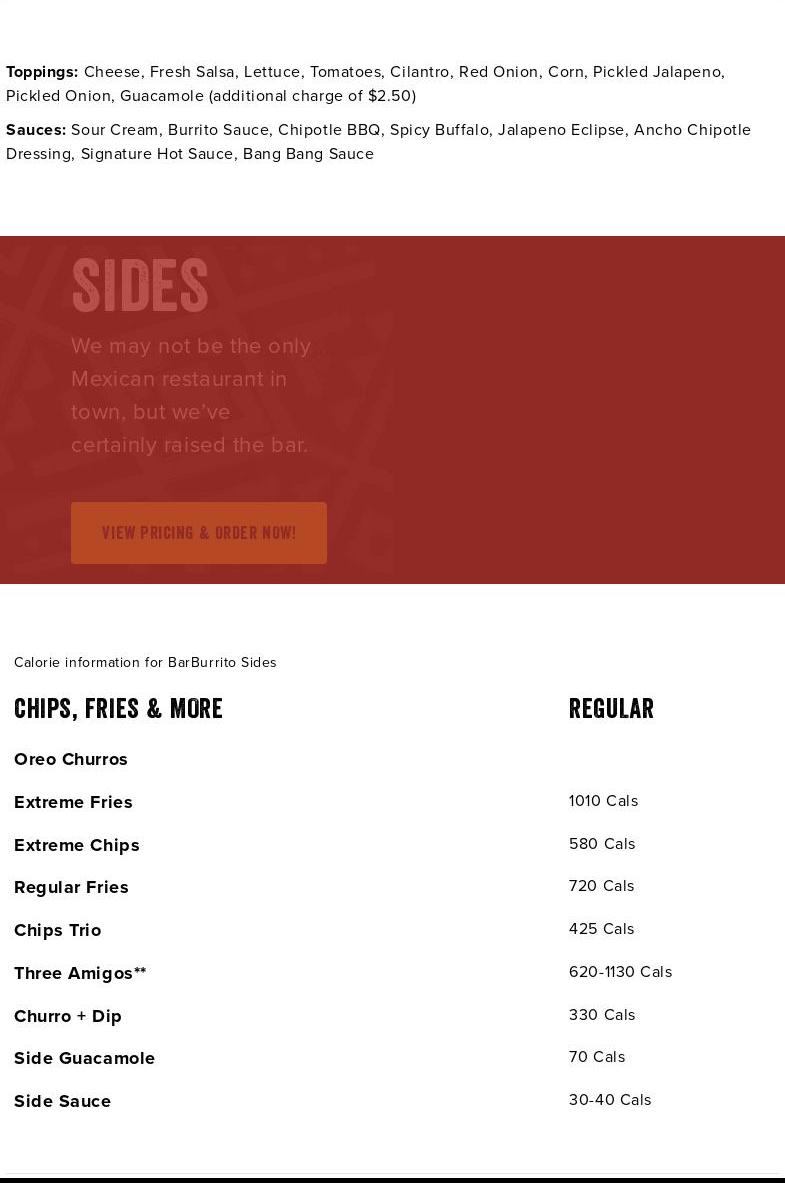Click the Three Amigos item name
The height and width of the screenshot is (1183, 785).
click(x=80, y=973)
